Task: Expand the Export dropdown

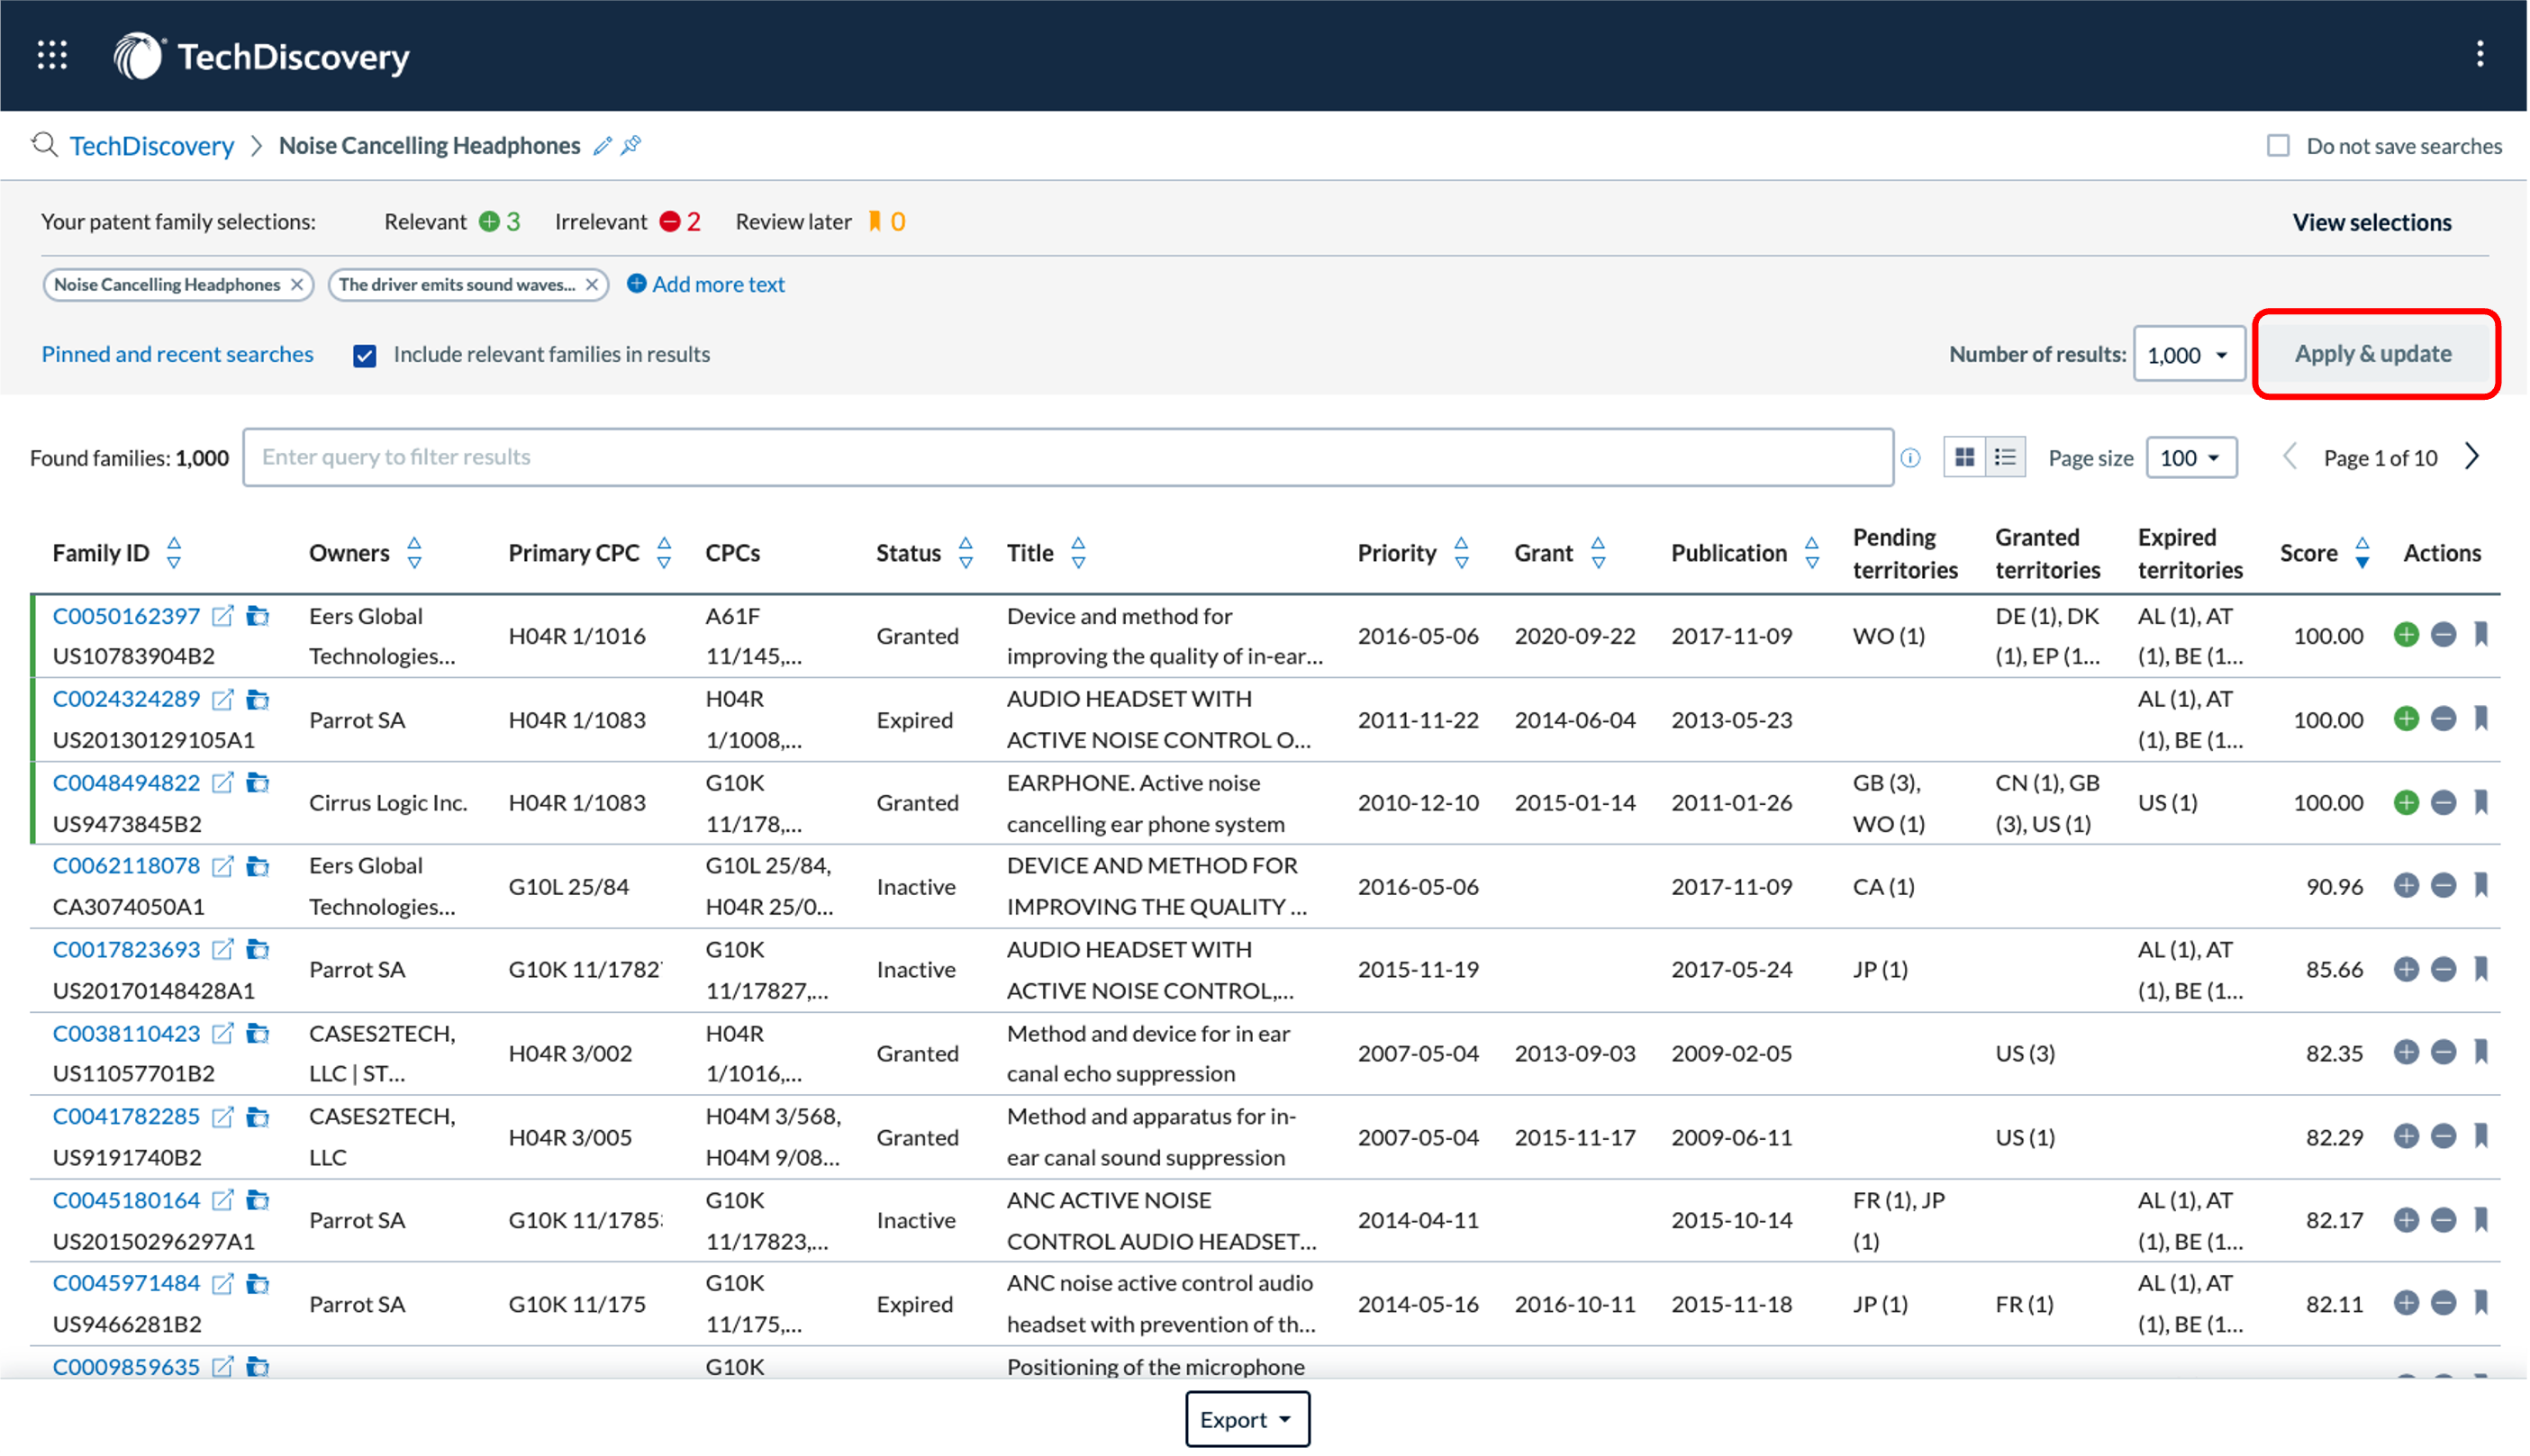Action: tap(1247, 1420)
